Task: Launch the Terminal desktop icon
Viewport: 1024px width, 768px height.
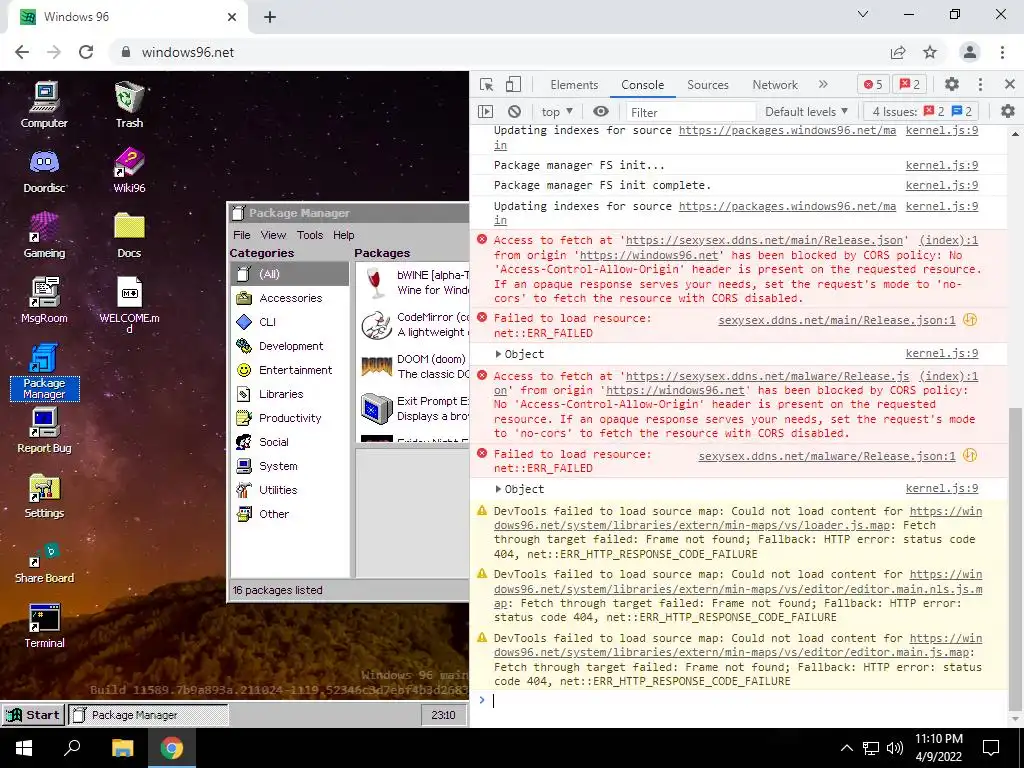Action: tap(44, 626)
